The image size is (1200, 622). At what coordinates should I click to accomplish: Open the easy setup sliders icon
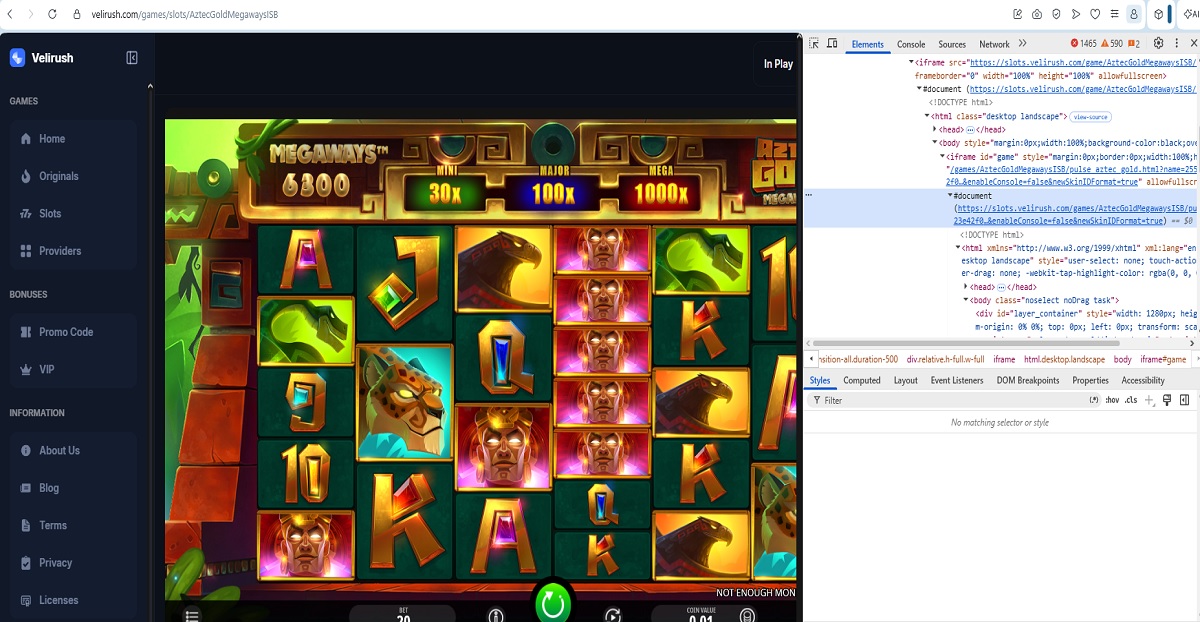point(1114,15)
